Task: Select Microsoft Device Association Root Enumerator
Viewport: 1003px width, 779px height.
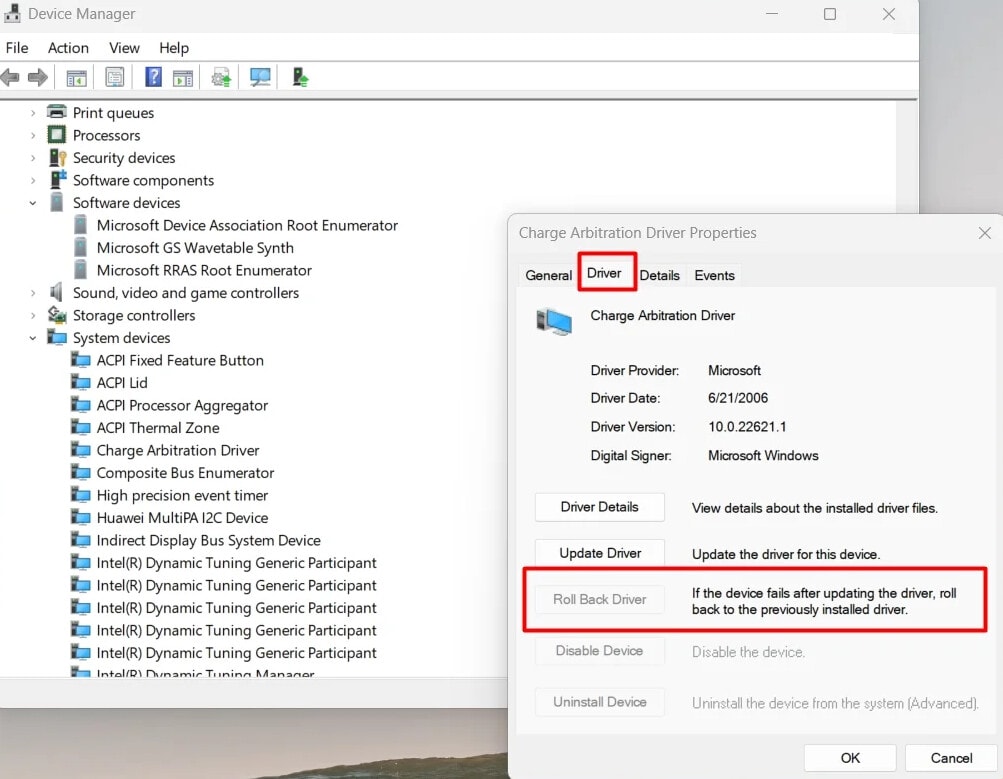Action: coord(247,225)
